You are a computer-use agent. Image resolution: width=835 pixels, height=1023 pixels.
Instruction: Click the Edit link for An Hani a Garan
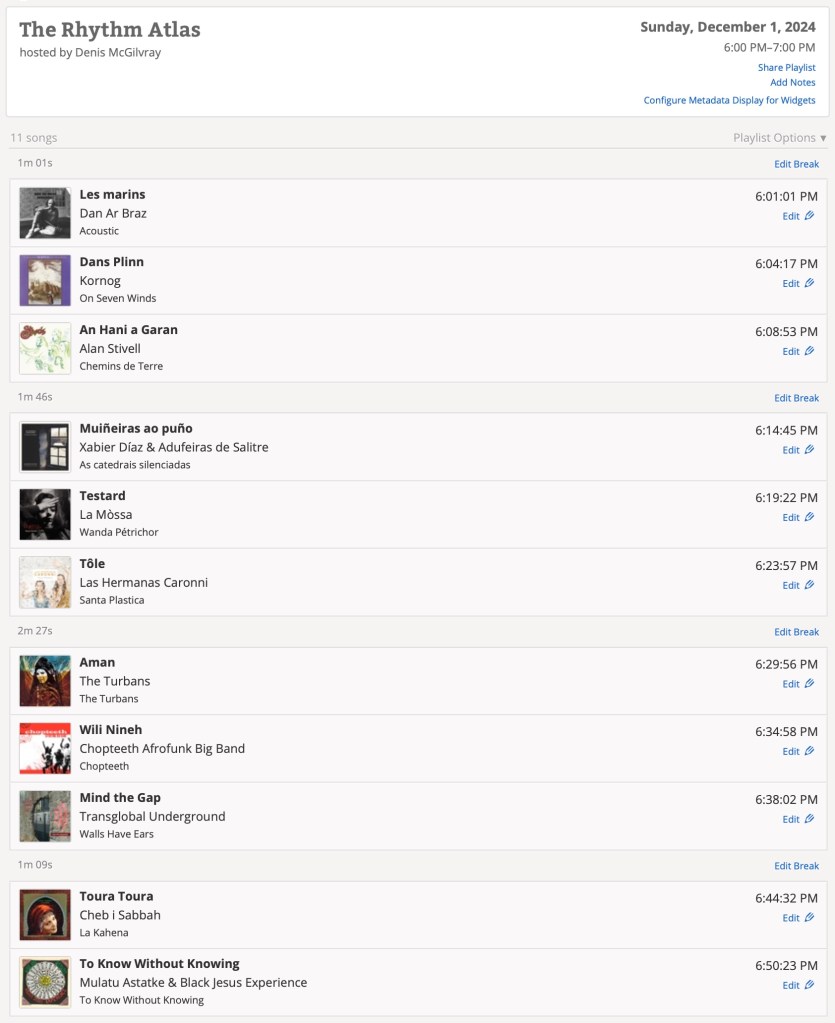point(791,351)
